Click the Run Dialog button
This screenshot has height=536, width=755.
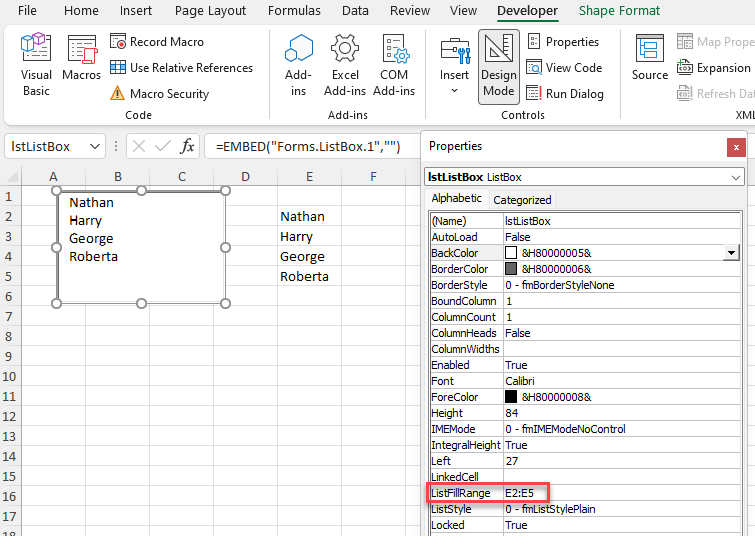[564, 94]
